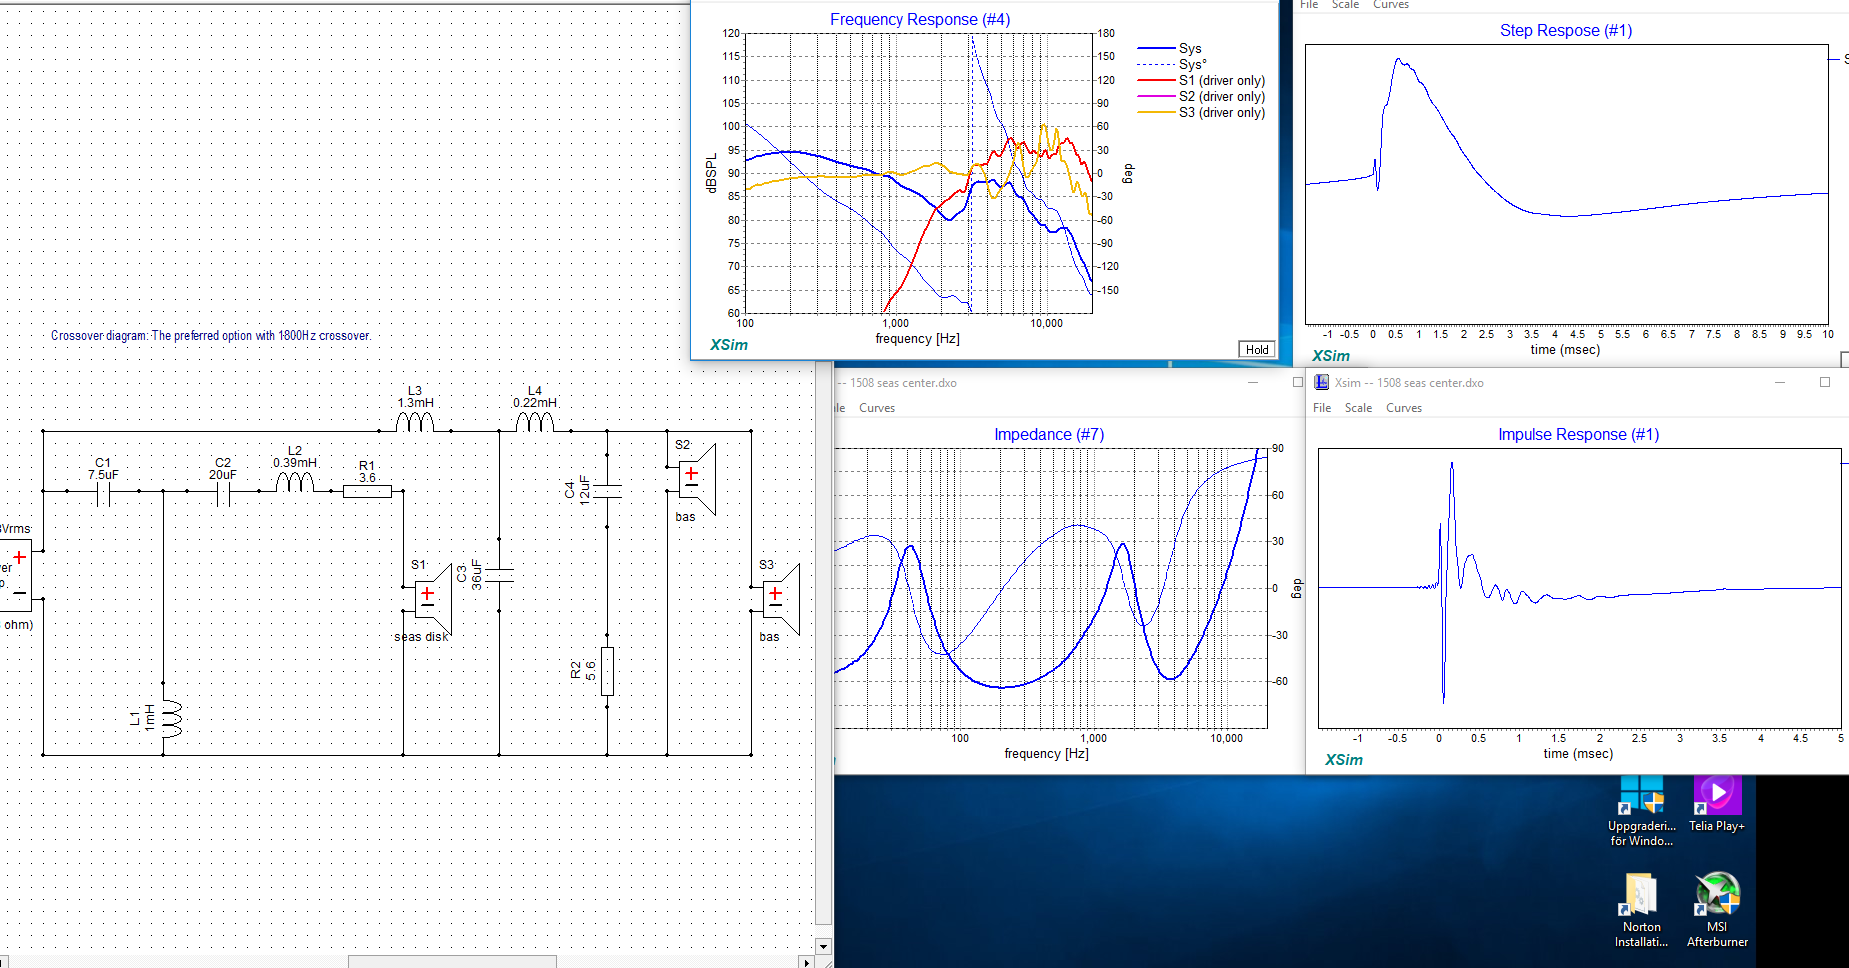Viewport: 1849px width, 968px height.
Task: Click the S1 (driver only) legend entry
Action: tap(1221, 81)
